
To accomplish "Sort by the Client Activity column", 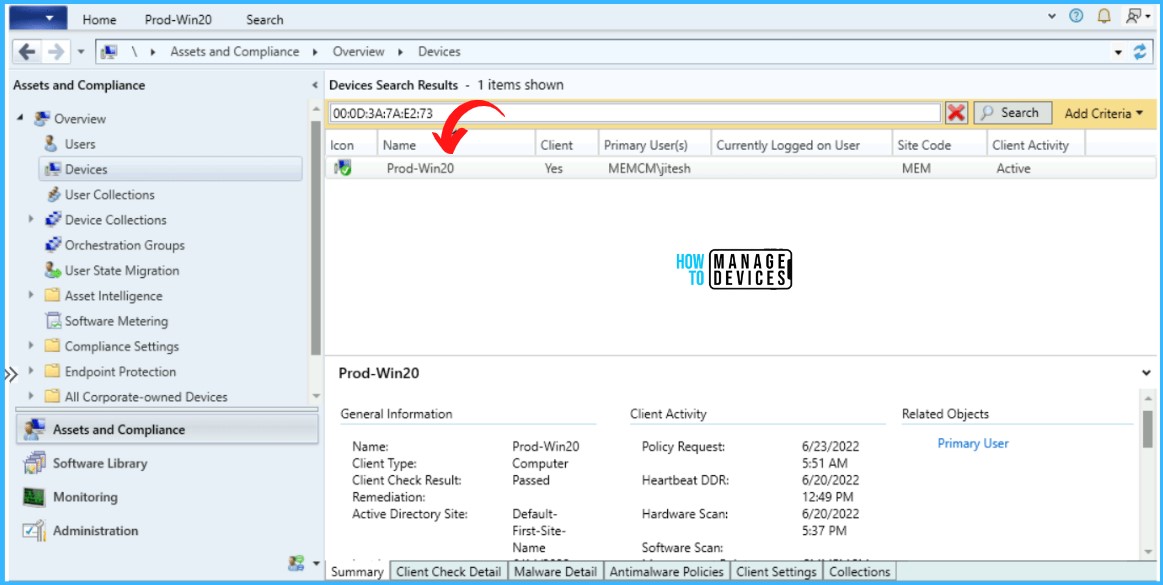I will [x=1036, y=145].
